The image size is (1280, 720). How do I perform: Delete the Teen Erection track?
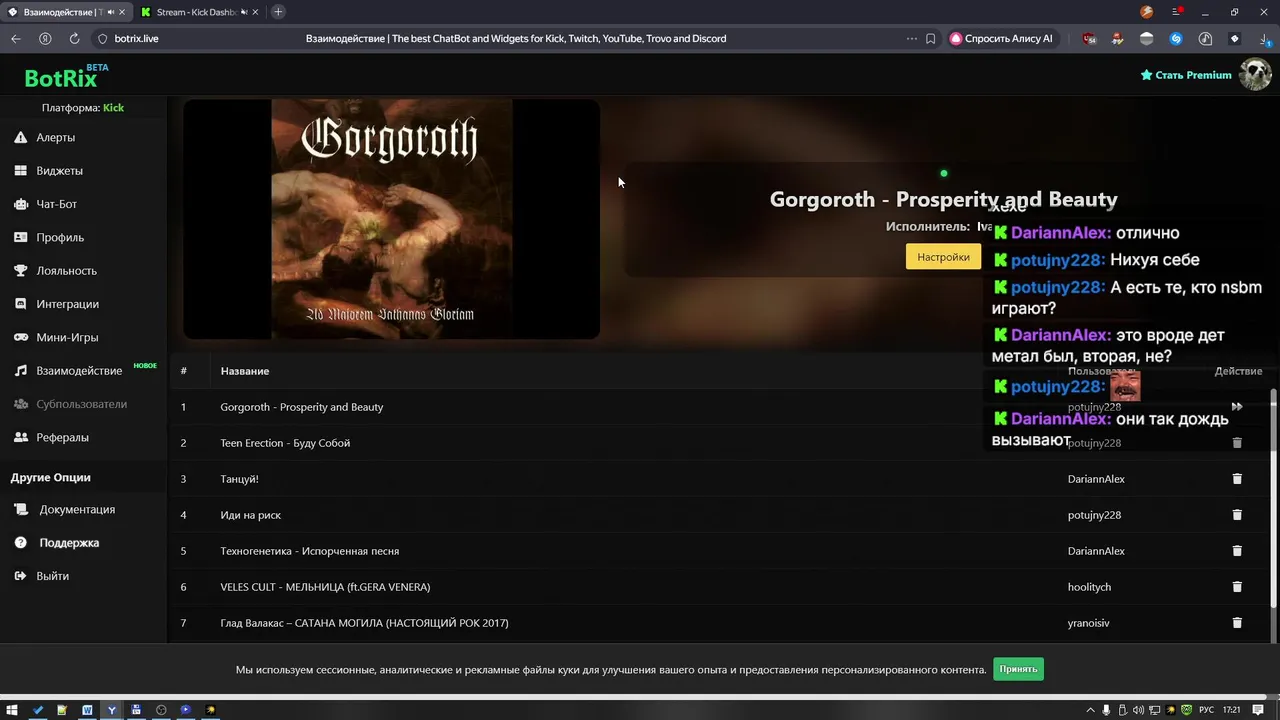coord(1237,443)
